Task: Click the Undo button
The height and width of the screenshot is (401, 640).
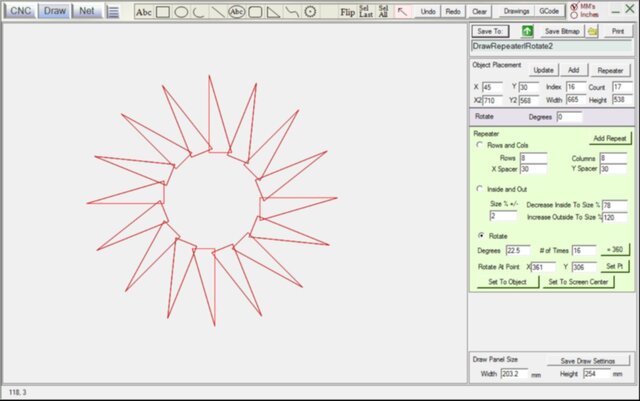Action: 428,11
